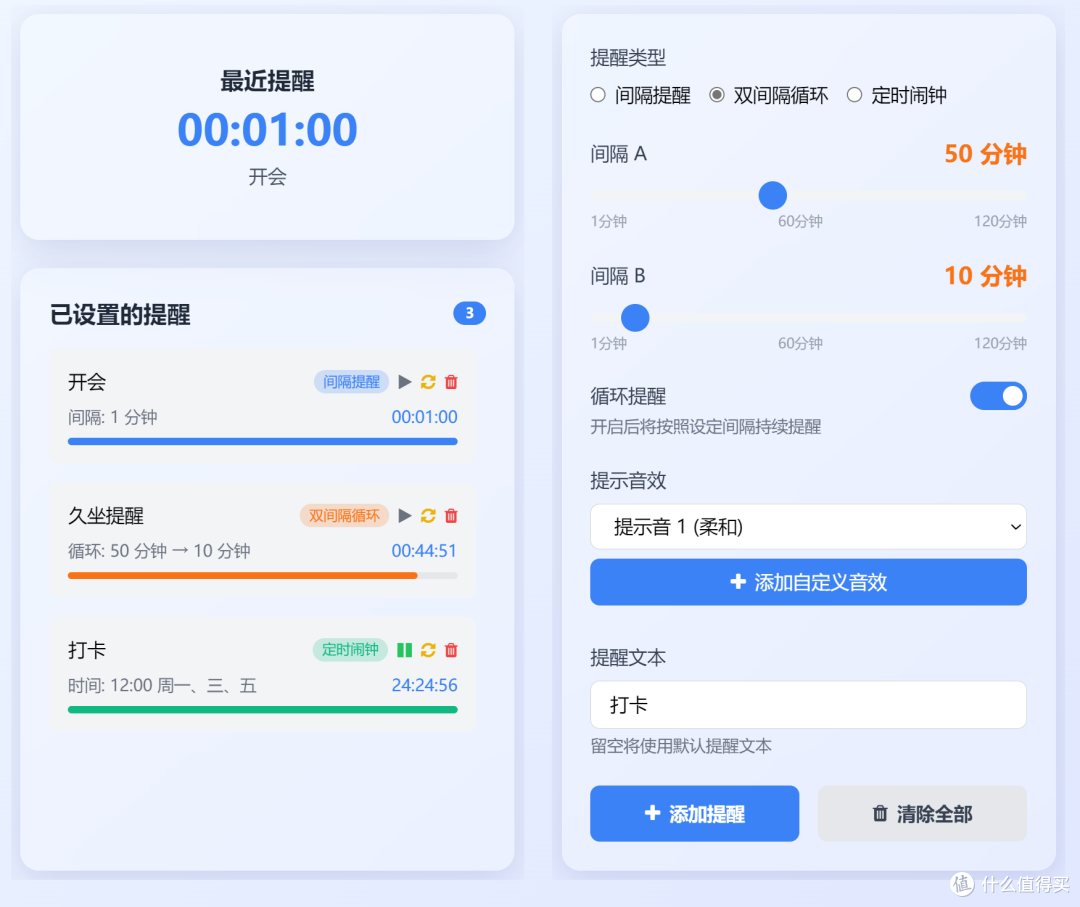
Task: Click the 间隔 B slider handle
Action: pyautogui.click(x=635, y=317)
